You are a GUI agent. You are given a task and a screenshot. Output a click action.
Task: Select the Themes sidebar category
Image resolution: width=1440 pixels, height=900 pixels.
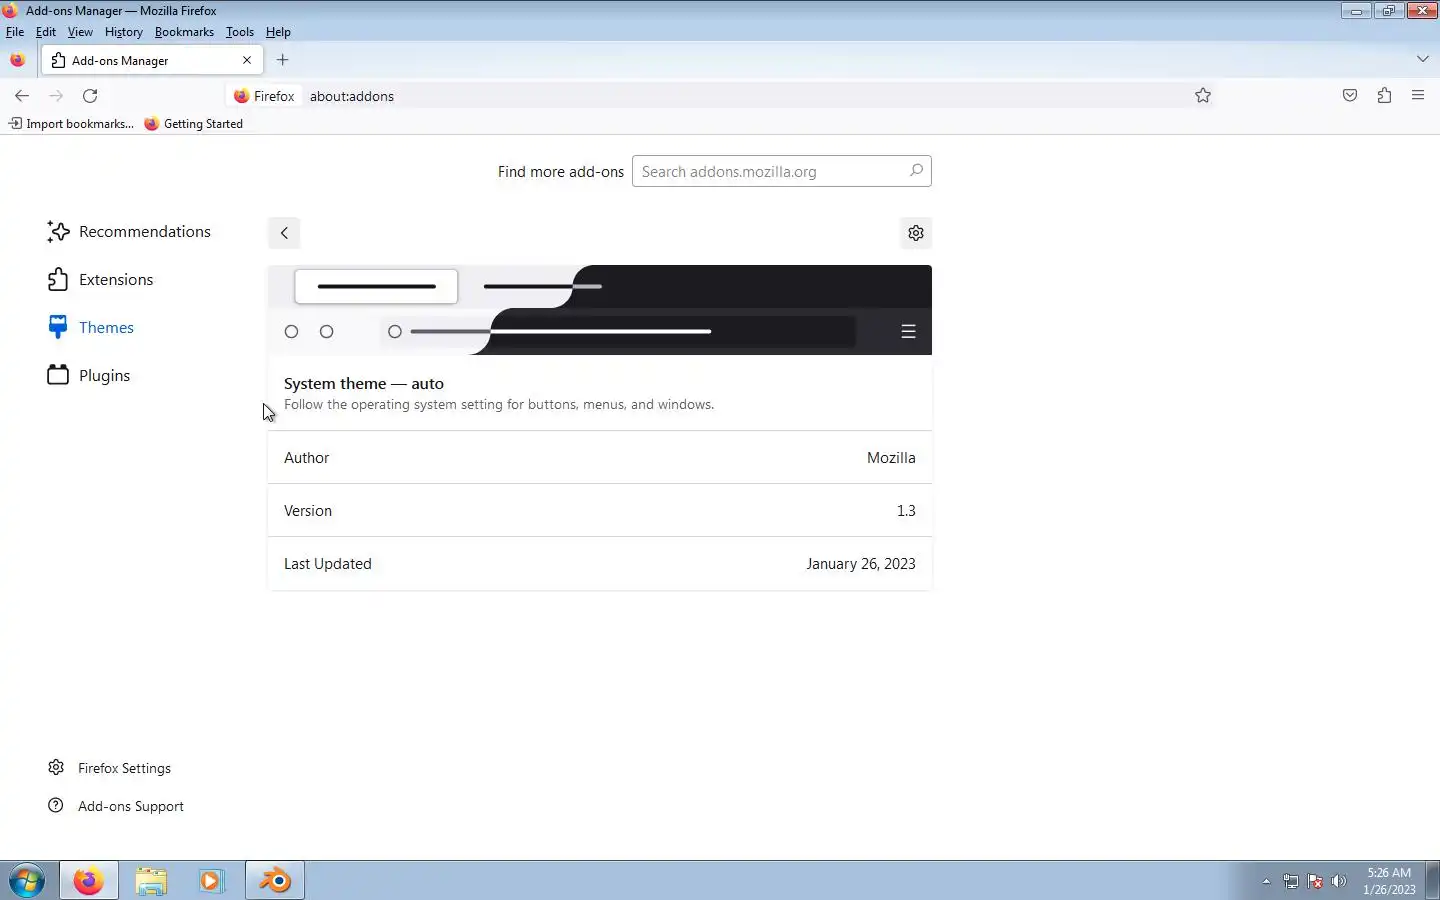90,328
